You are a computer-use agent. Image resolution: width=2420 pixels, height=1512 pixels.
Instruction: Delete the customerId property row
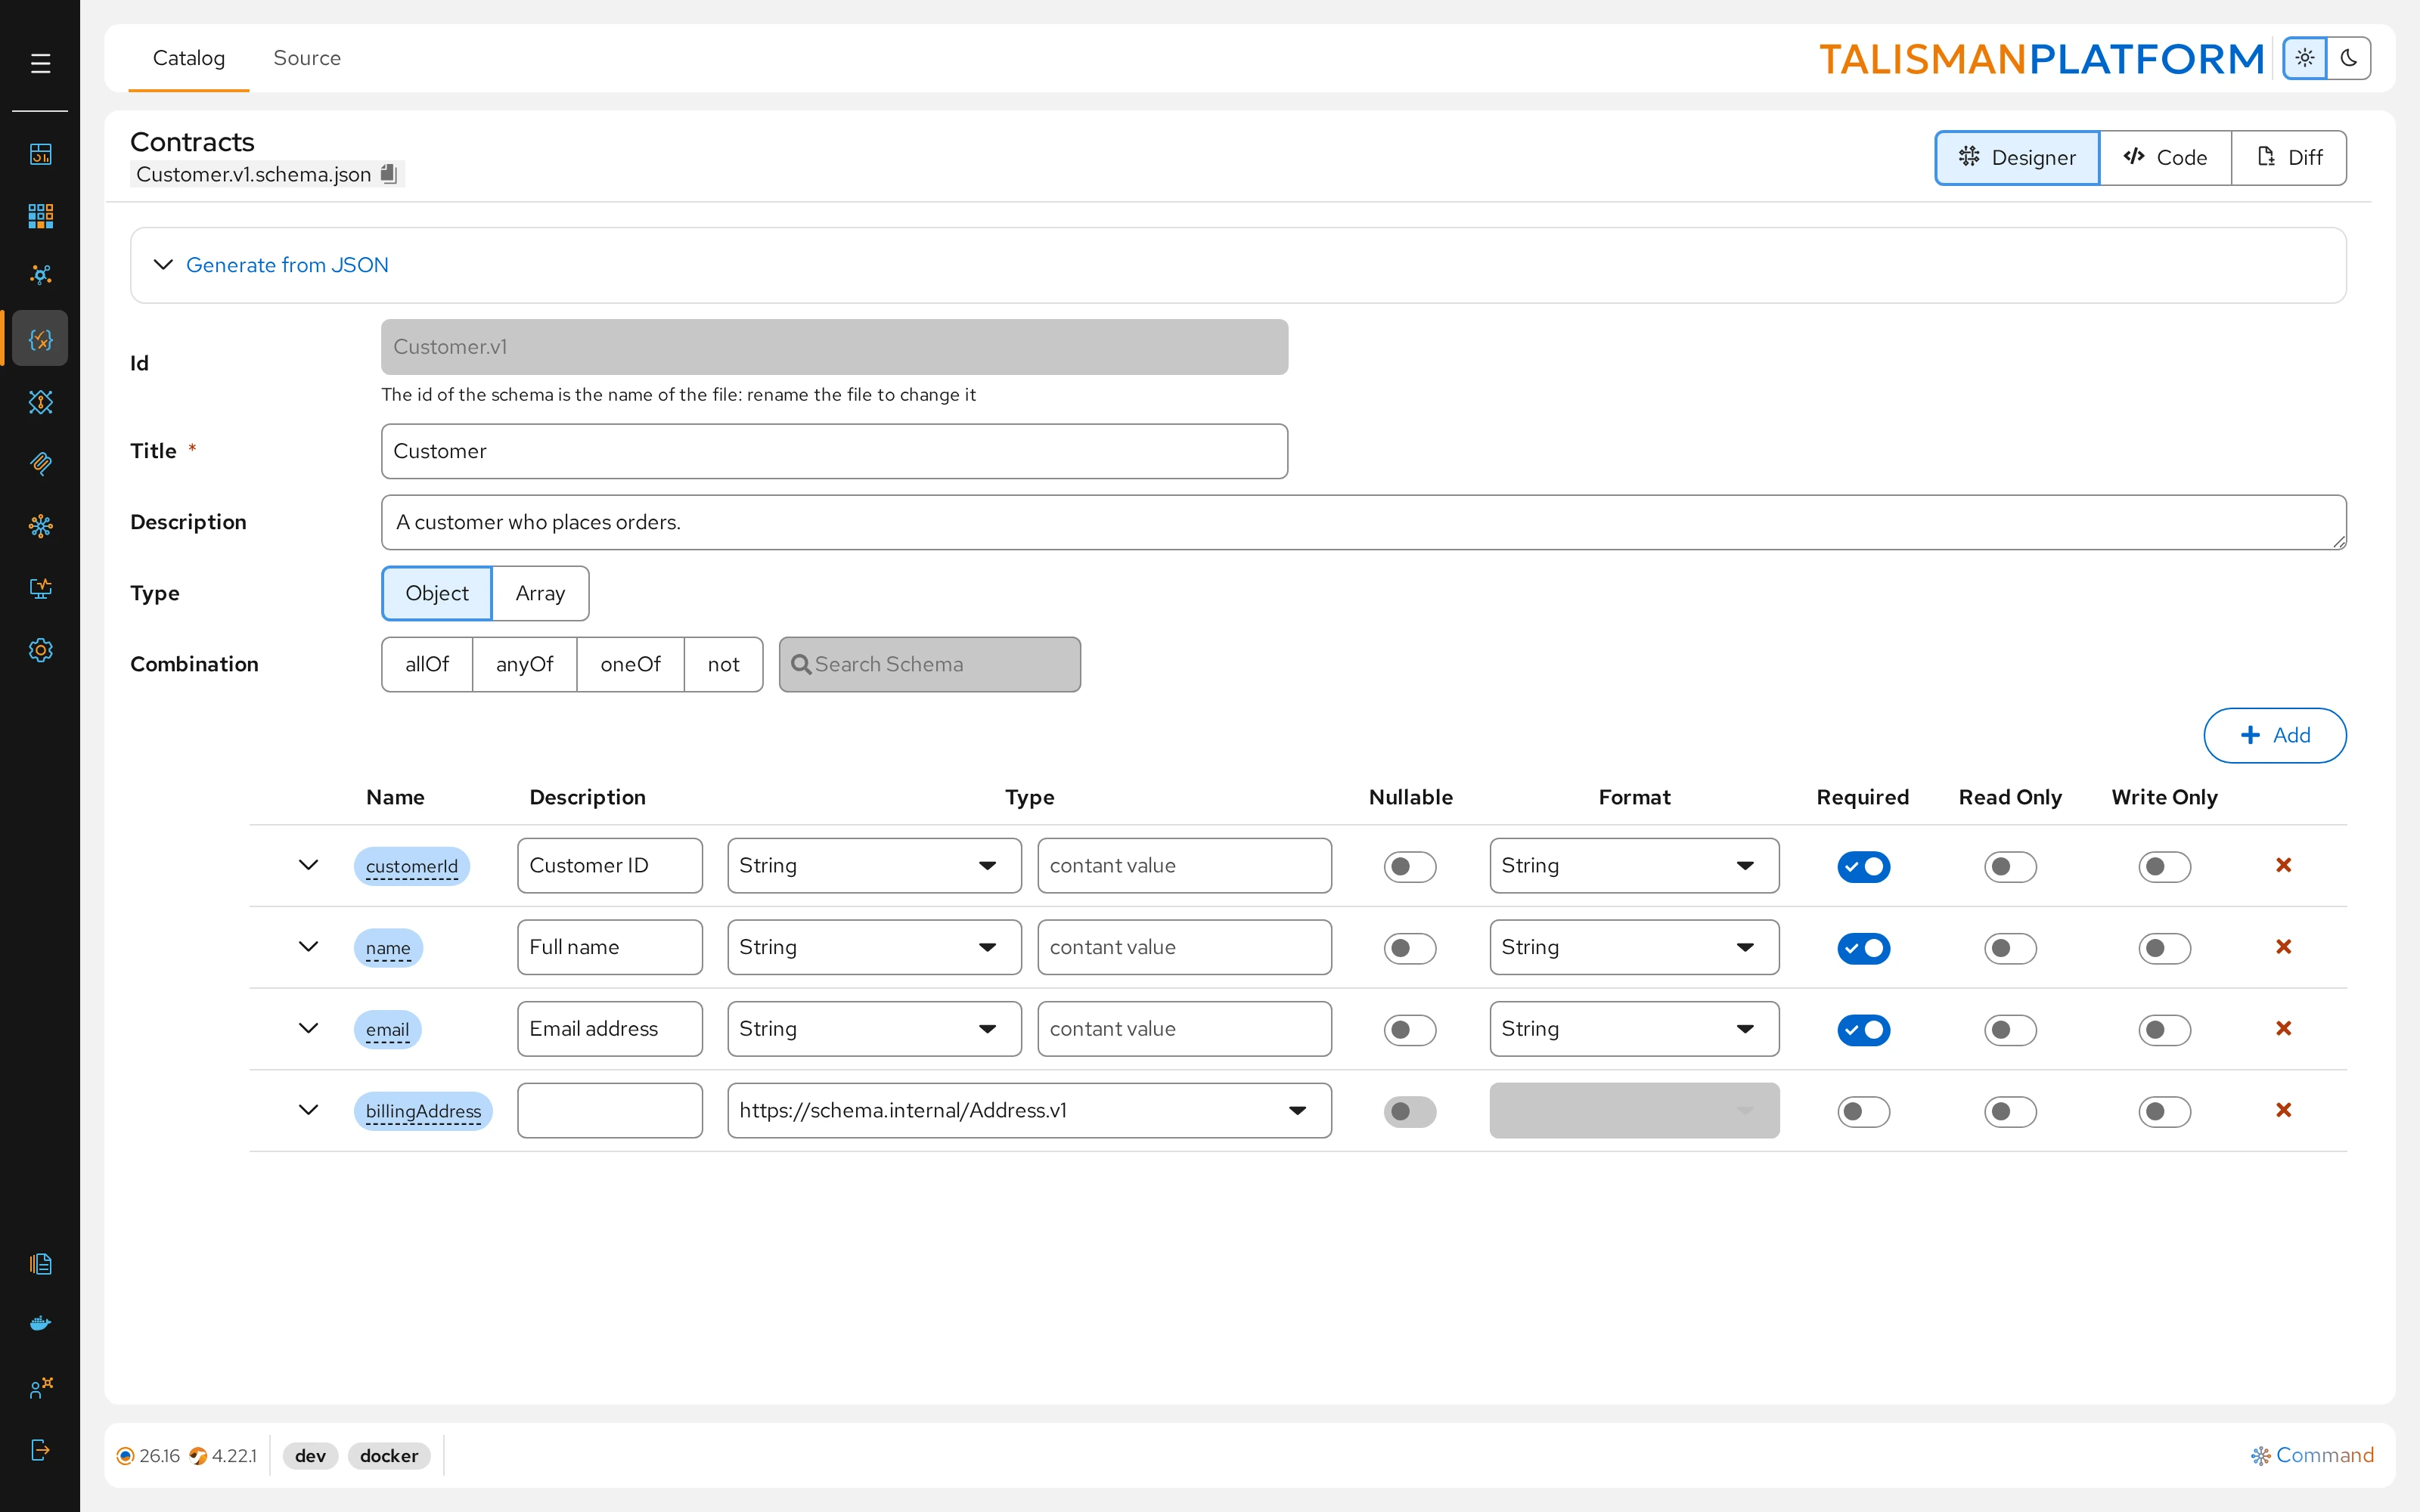(2283, 865)
